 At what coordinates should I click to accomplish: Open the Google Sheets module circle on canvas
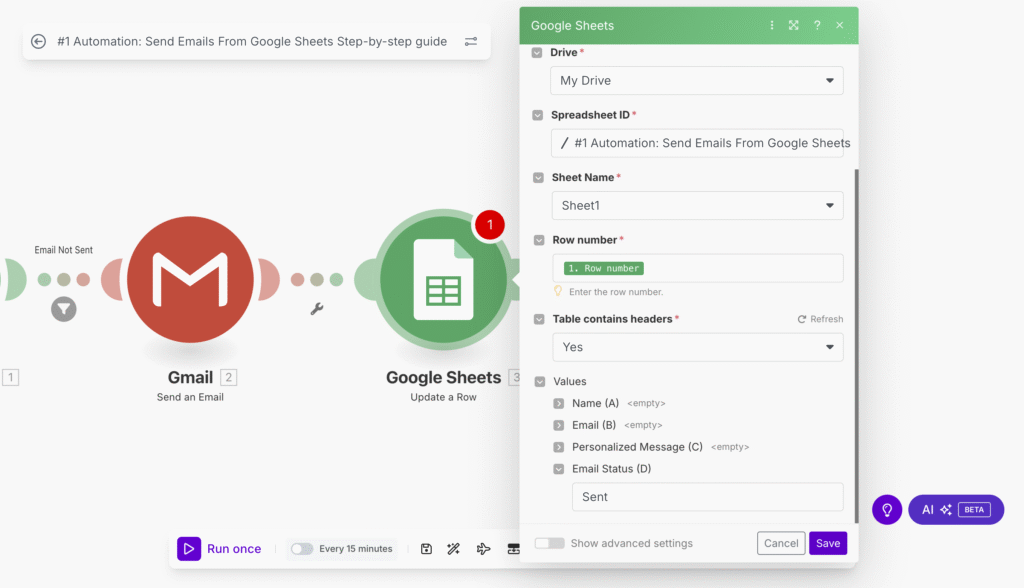point(443,280)
